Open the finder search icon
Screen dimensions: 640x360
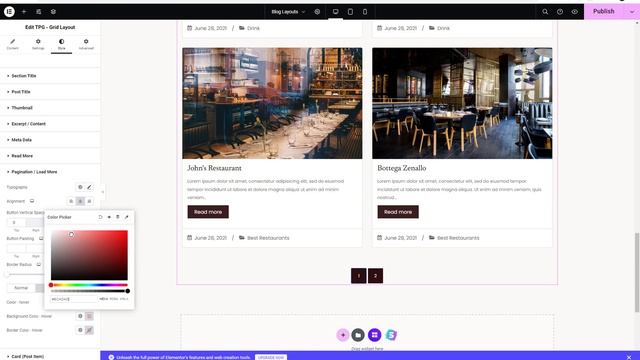(545, 12)
